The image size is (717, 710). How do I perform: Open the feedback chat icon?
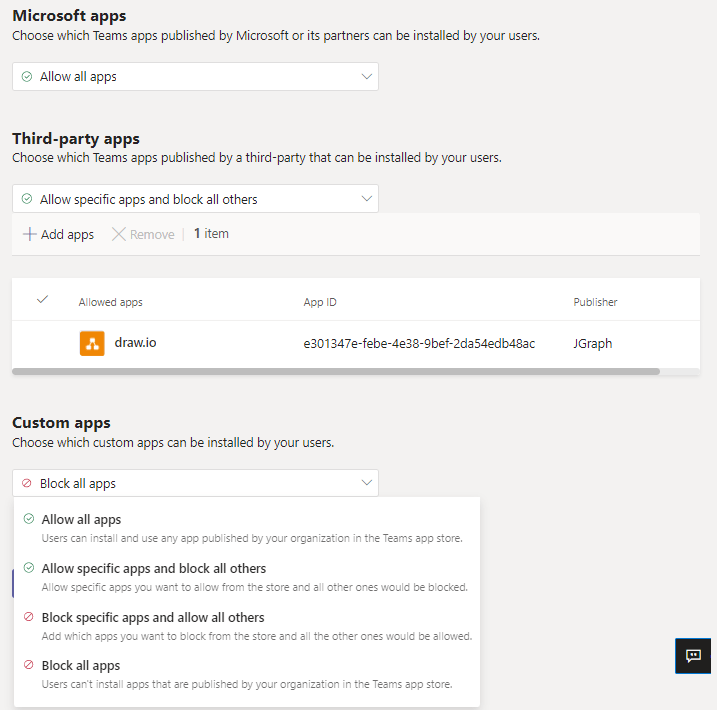pyautogui.click(x=693, y=656)
